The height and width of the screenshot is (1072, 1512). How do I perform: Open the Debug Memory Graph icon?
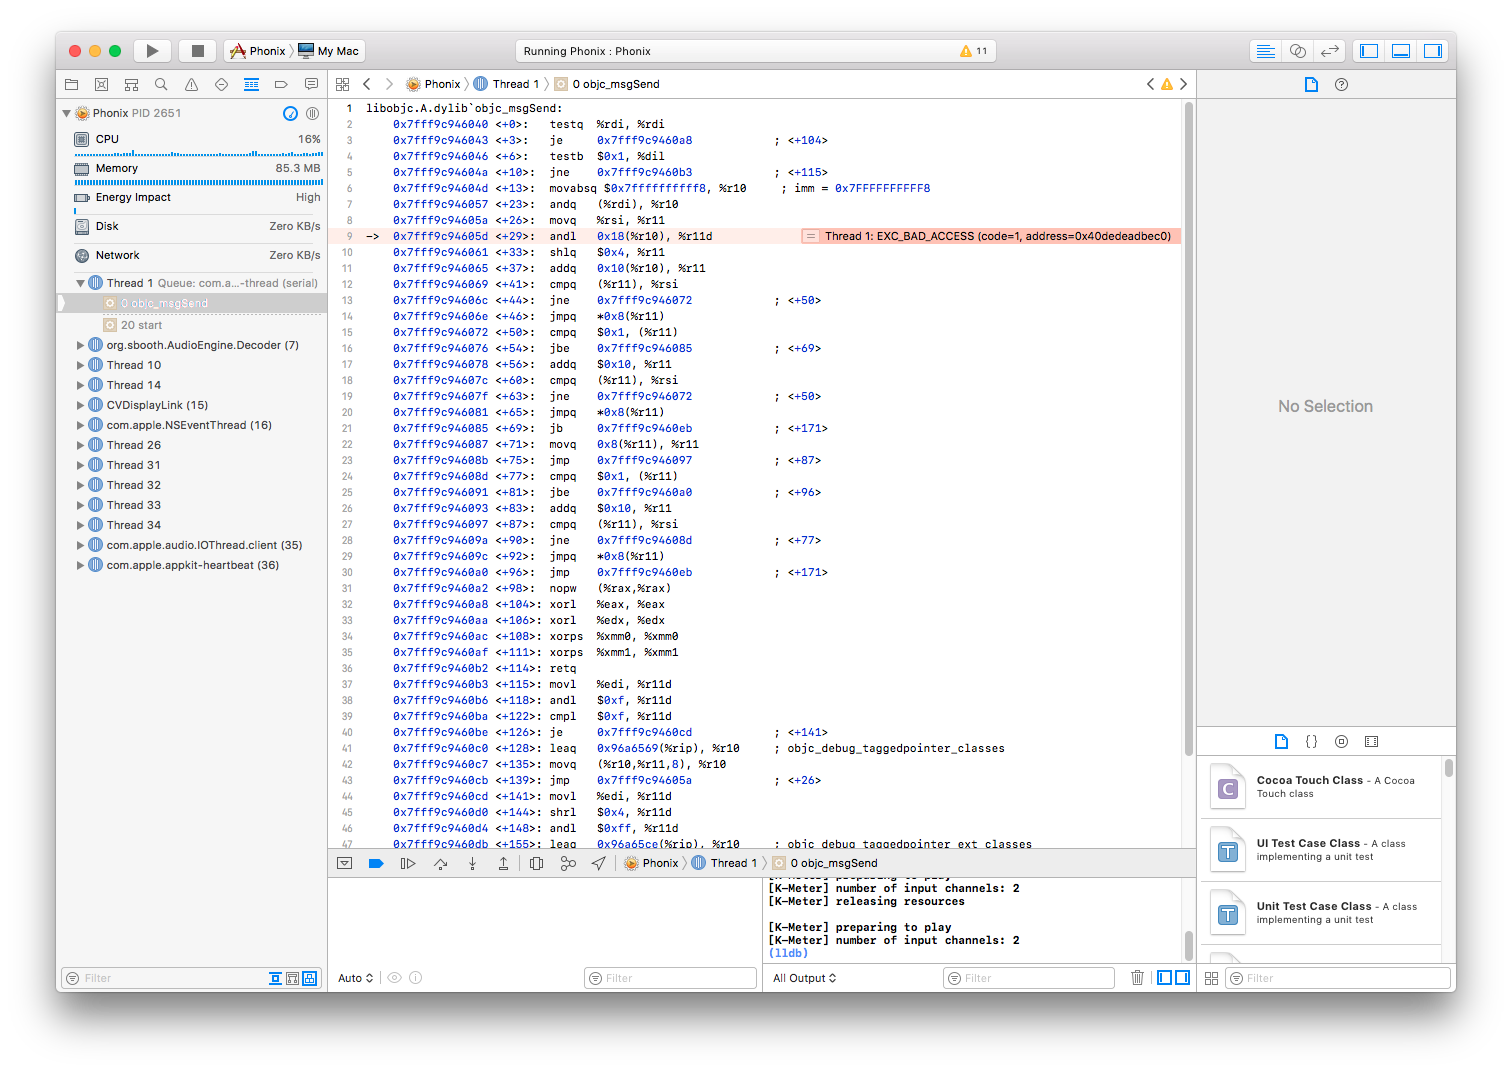pyautogui.click(x=568, y=863)
